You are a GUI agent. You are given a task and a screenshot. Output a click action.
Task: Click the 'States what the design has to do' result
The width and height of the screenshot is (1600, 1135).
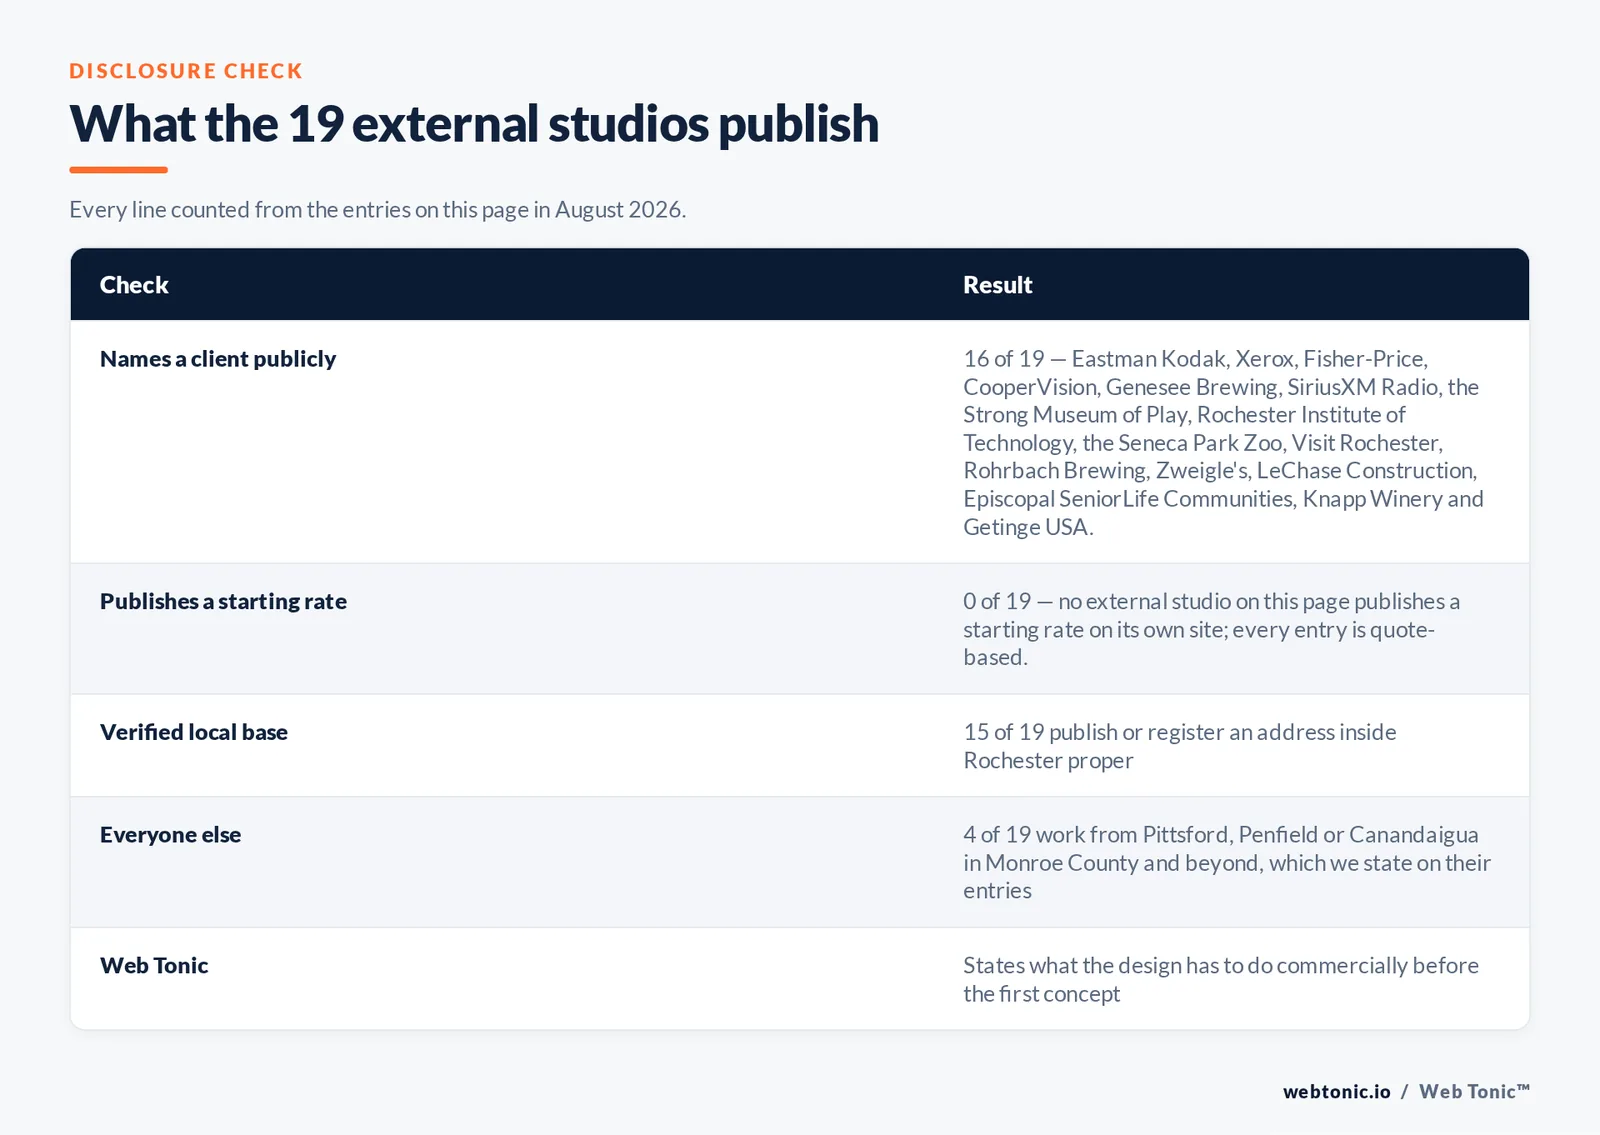click(1221, 980)
